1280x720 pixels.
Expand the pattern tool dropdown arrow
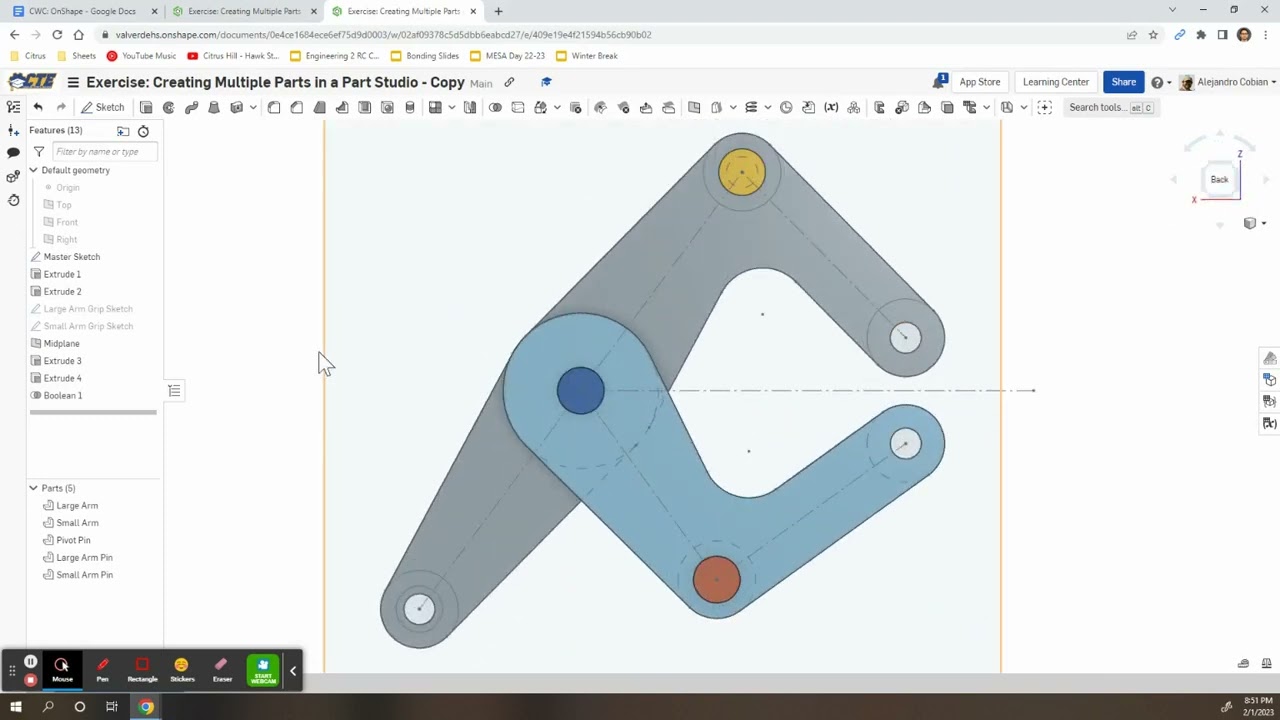pyautogui.click(x=452, y=107)
